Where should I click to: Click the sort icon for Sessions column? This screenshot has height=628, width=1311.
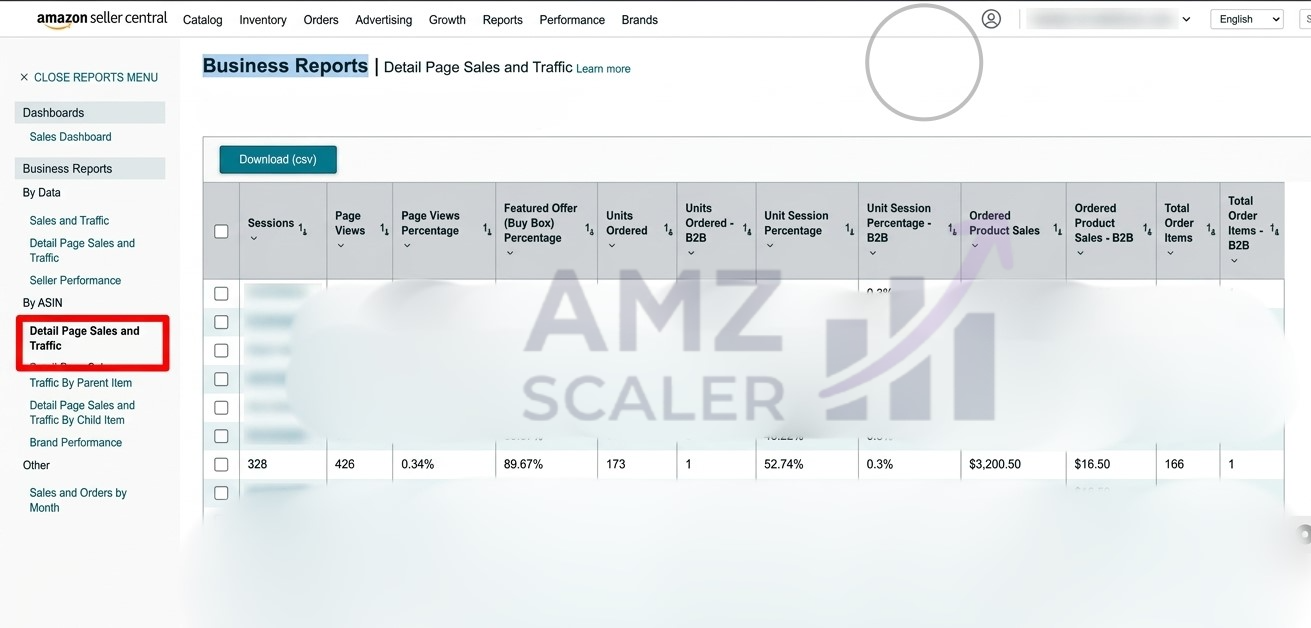tap(303, 230)
